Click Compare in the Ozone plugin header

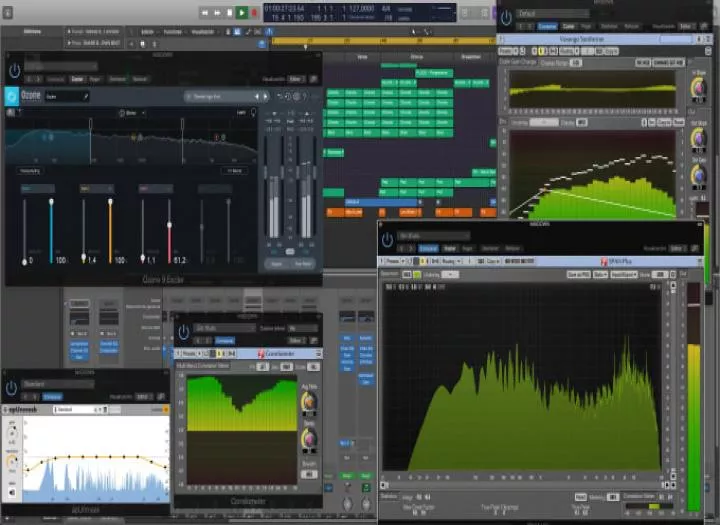[56, 79]
